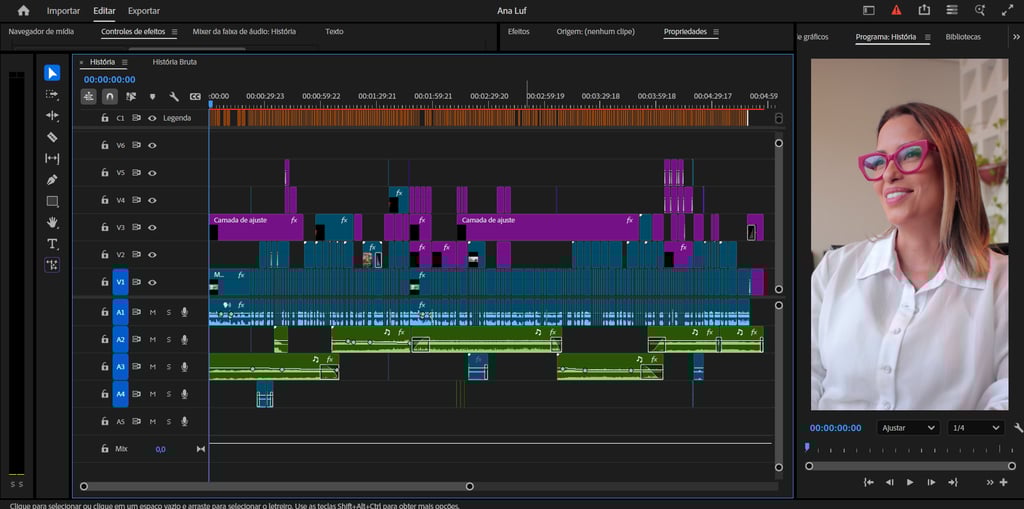Switch to the Exportar workspace tab
This screenshot has height=509, width=1024.
coord(143,11)
